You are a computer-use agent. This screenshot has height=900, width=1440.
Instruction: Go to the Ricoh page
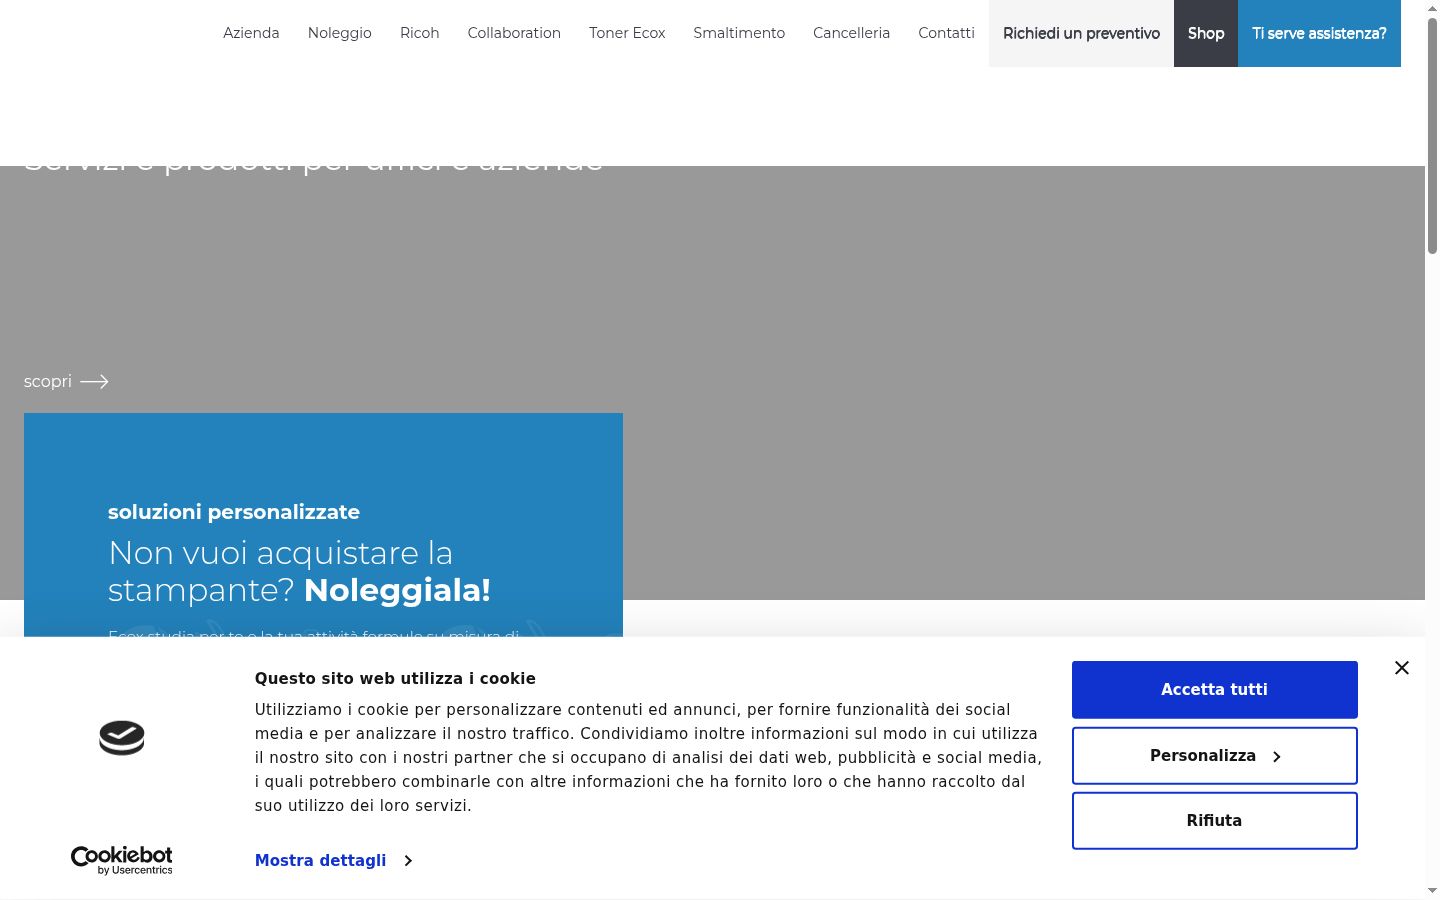pos(420,33)
